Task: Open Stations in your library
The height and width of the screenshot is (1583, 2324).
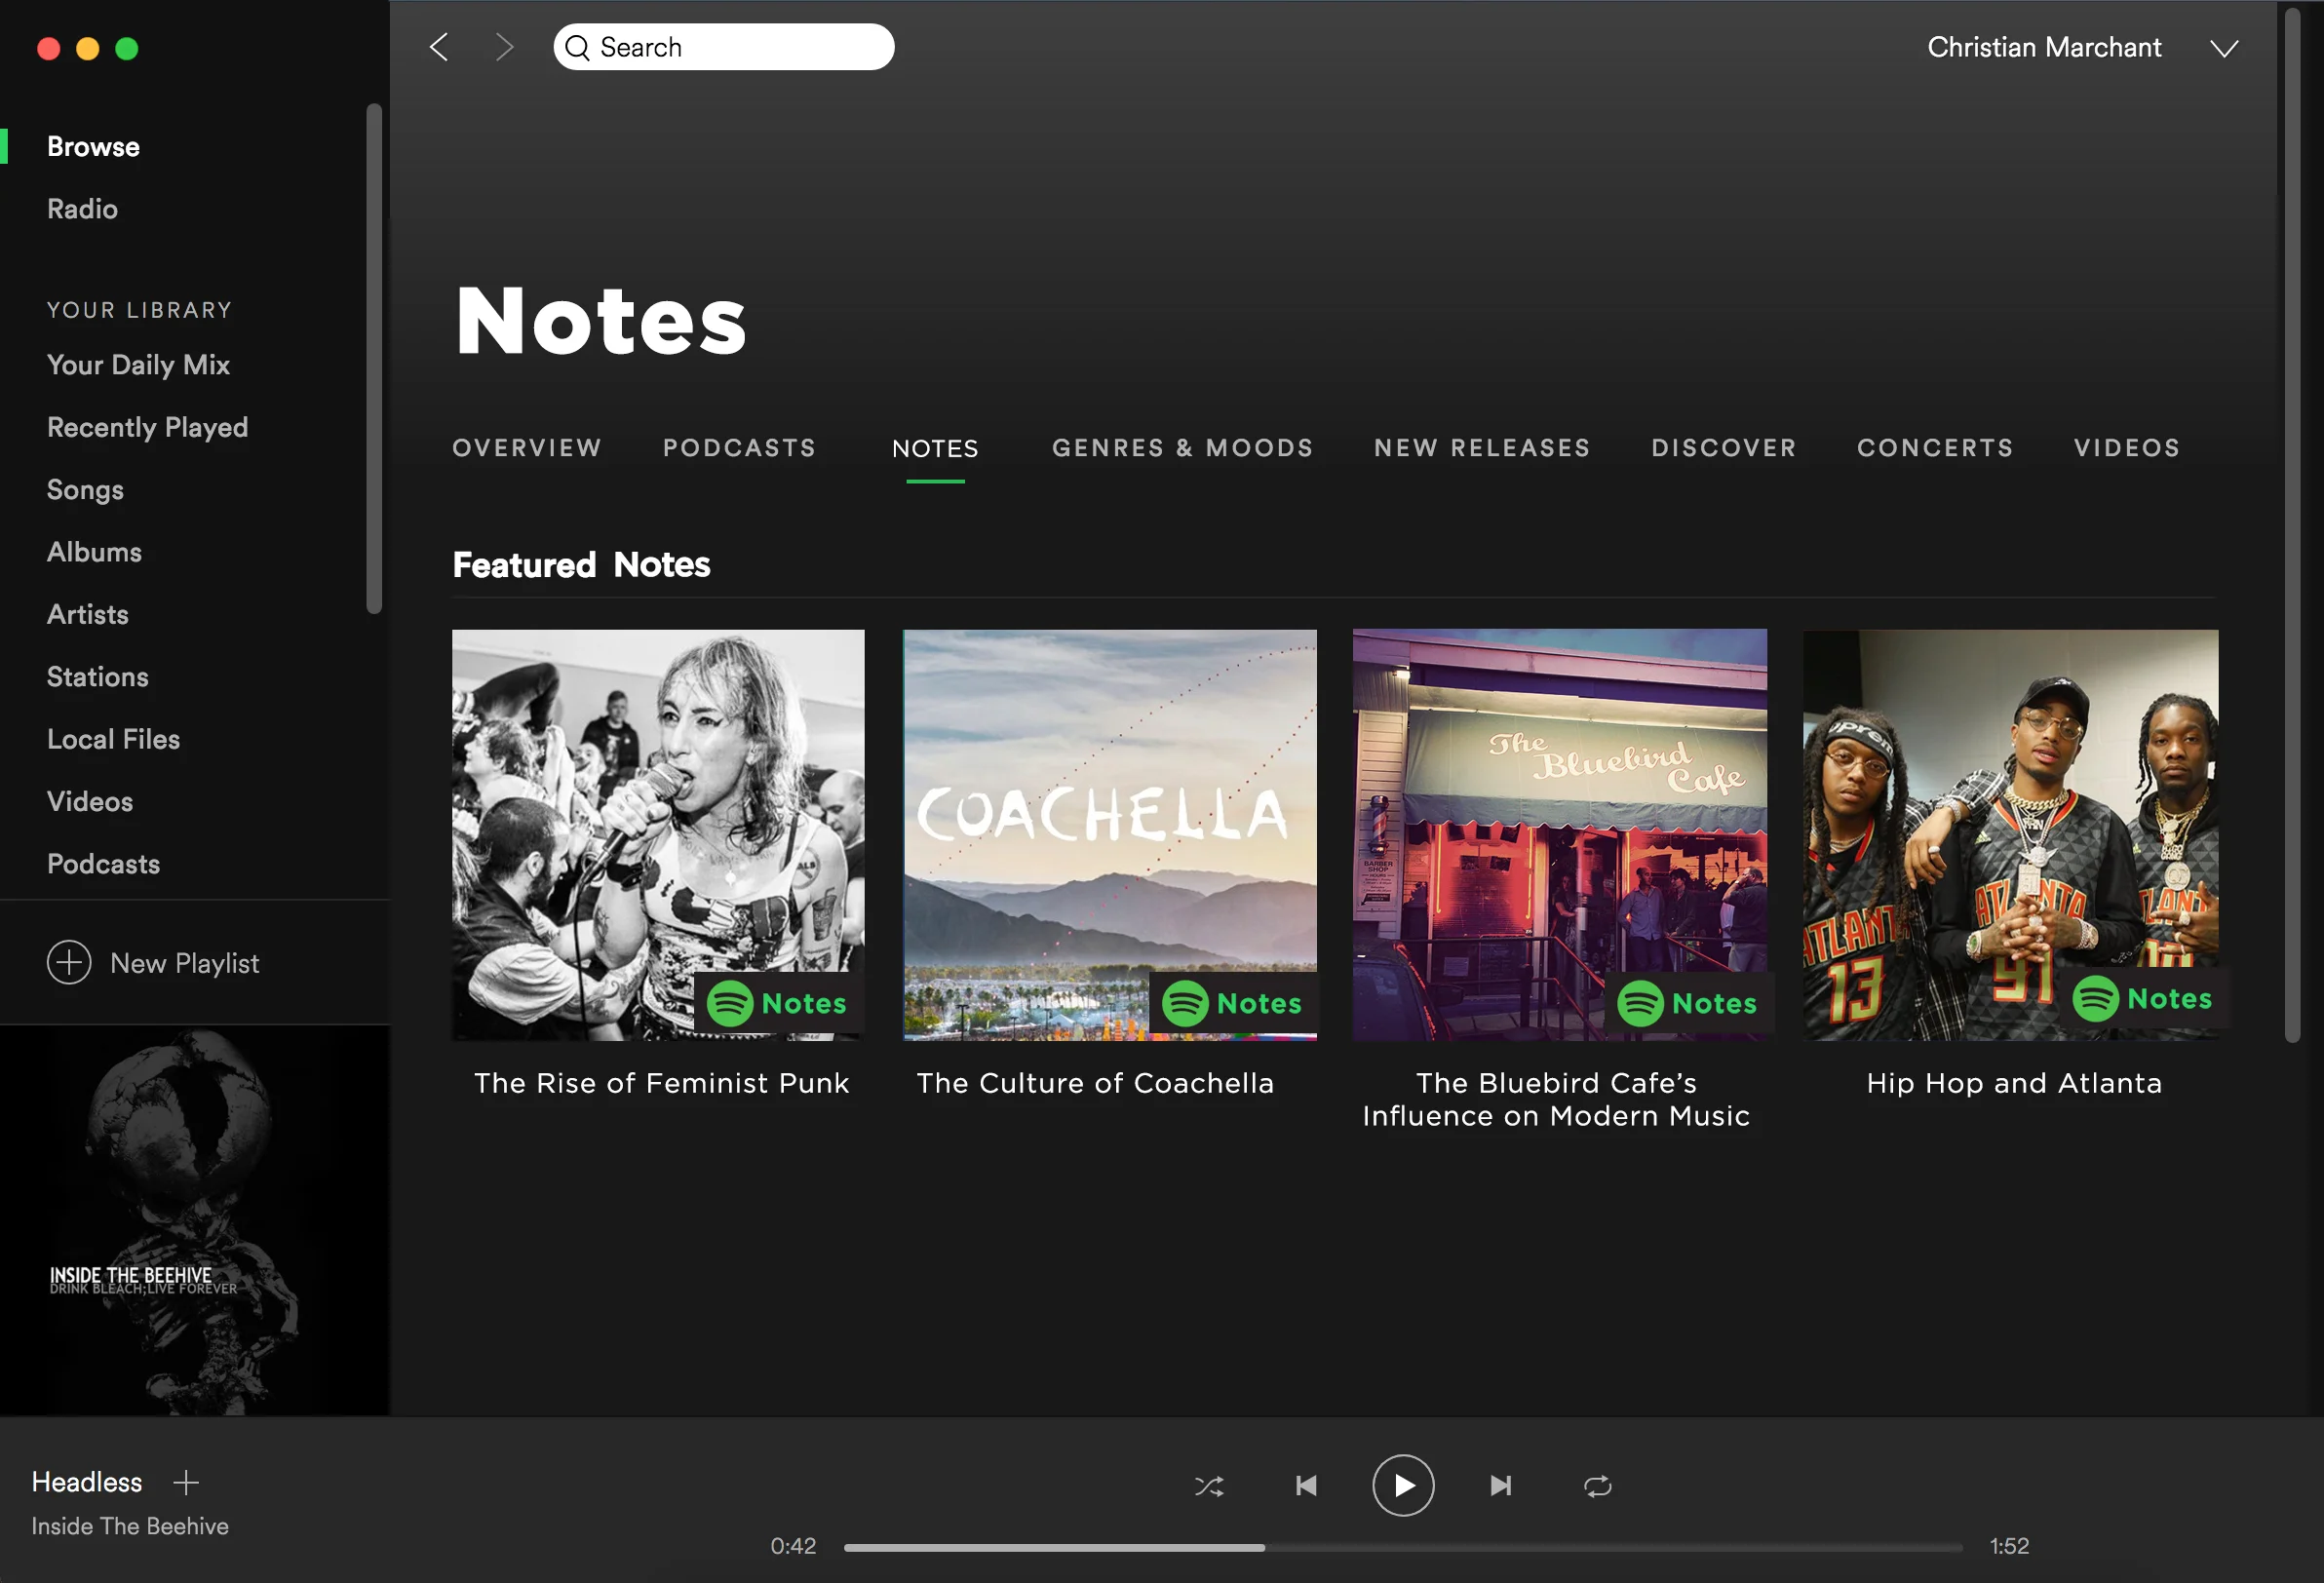Action: click(98, 677)
